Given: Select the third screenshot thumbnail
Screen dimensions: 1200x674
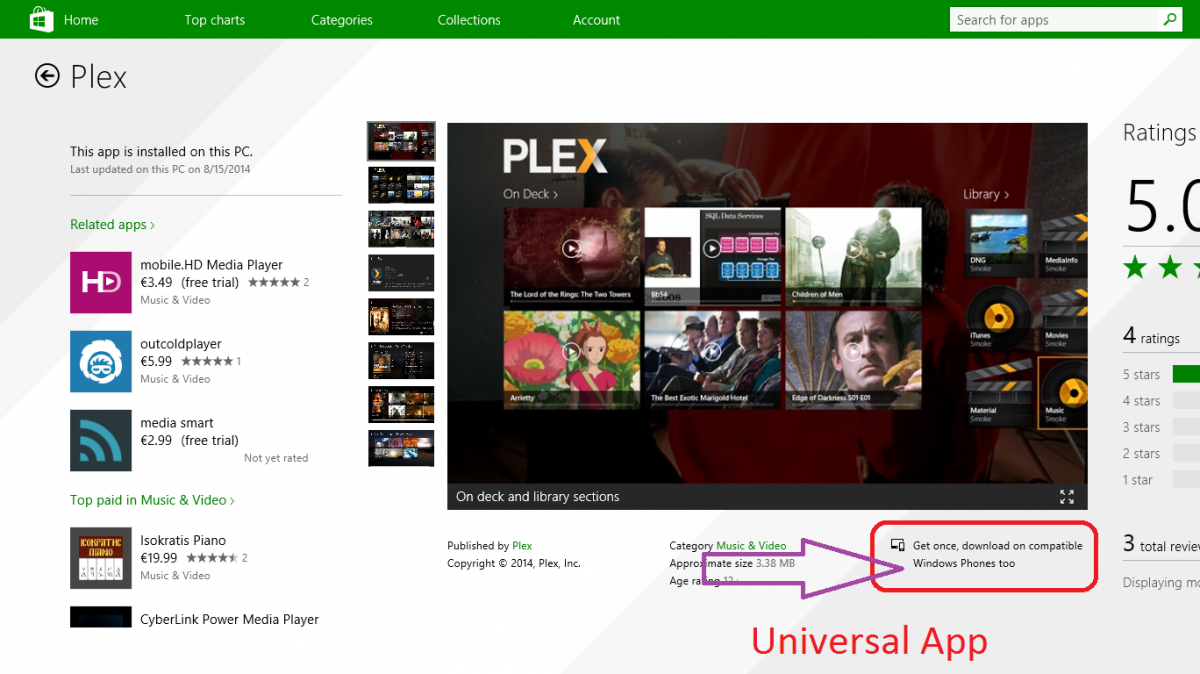Looking at the screenshot, I should pos(401,229).
